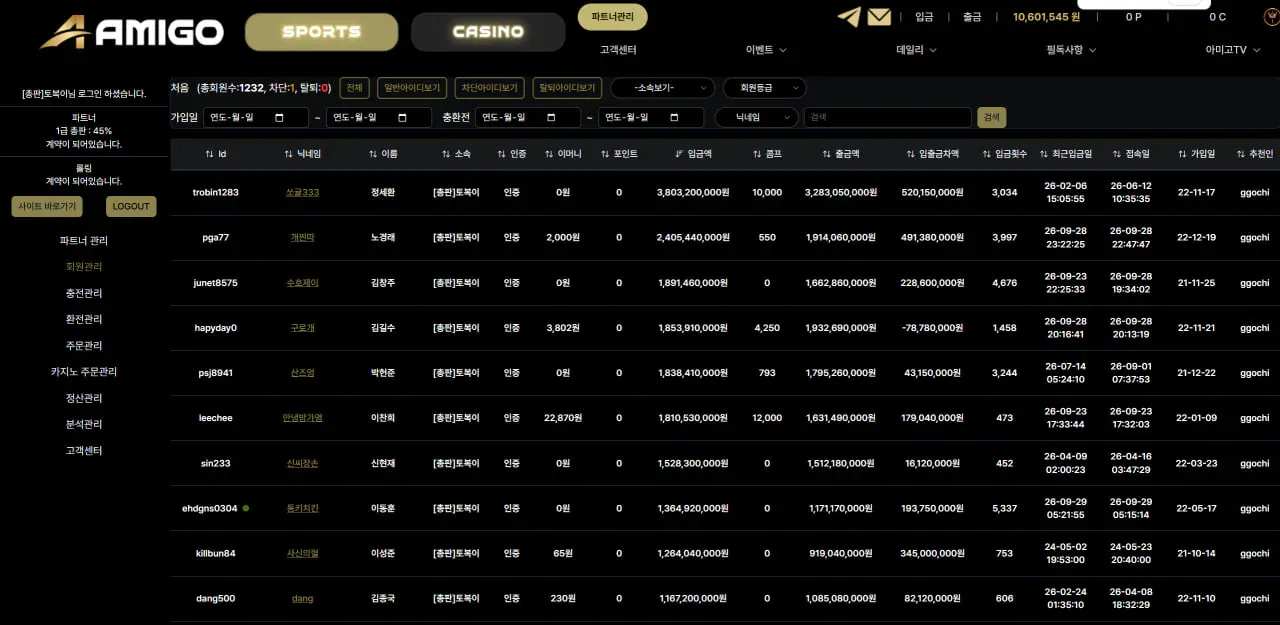This screenshot has height=625, width=1280.
Task: Sort table by 인증 column
Action: coord(511,154)
